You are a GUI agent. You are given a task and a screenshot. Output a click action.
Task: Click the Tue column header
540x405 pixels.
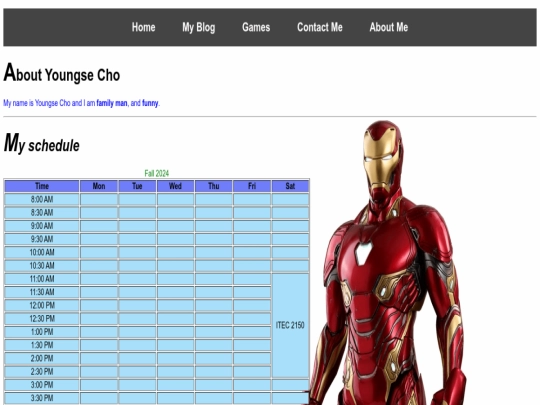click(x=137, y=186)
